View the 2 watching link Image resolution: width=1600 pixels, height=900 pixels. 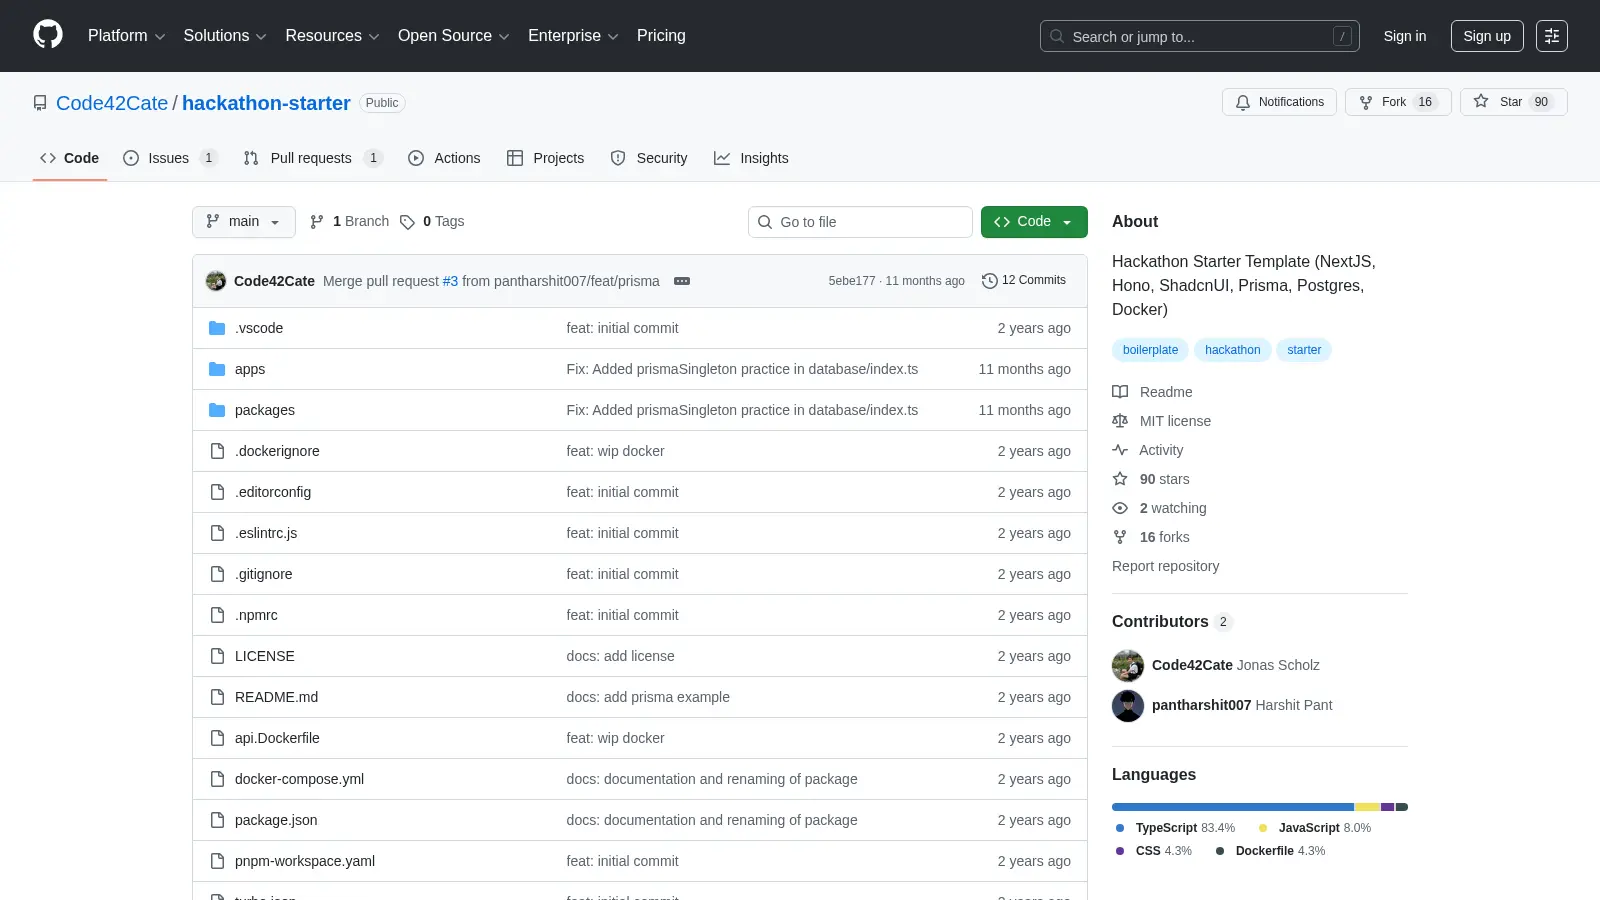1160,508
